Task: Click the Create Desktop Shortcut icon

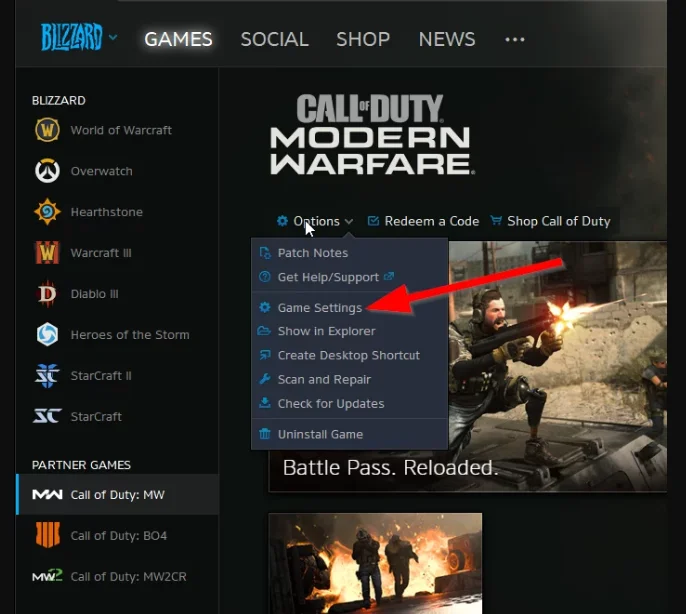Action: point(265,355)
